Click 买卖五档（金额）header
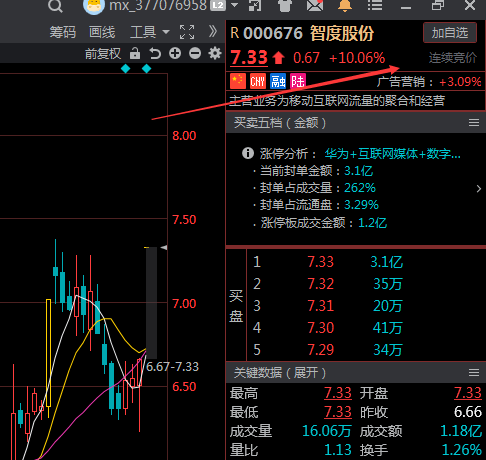 (x=280, y=123)
